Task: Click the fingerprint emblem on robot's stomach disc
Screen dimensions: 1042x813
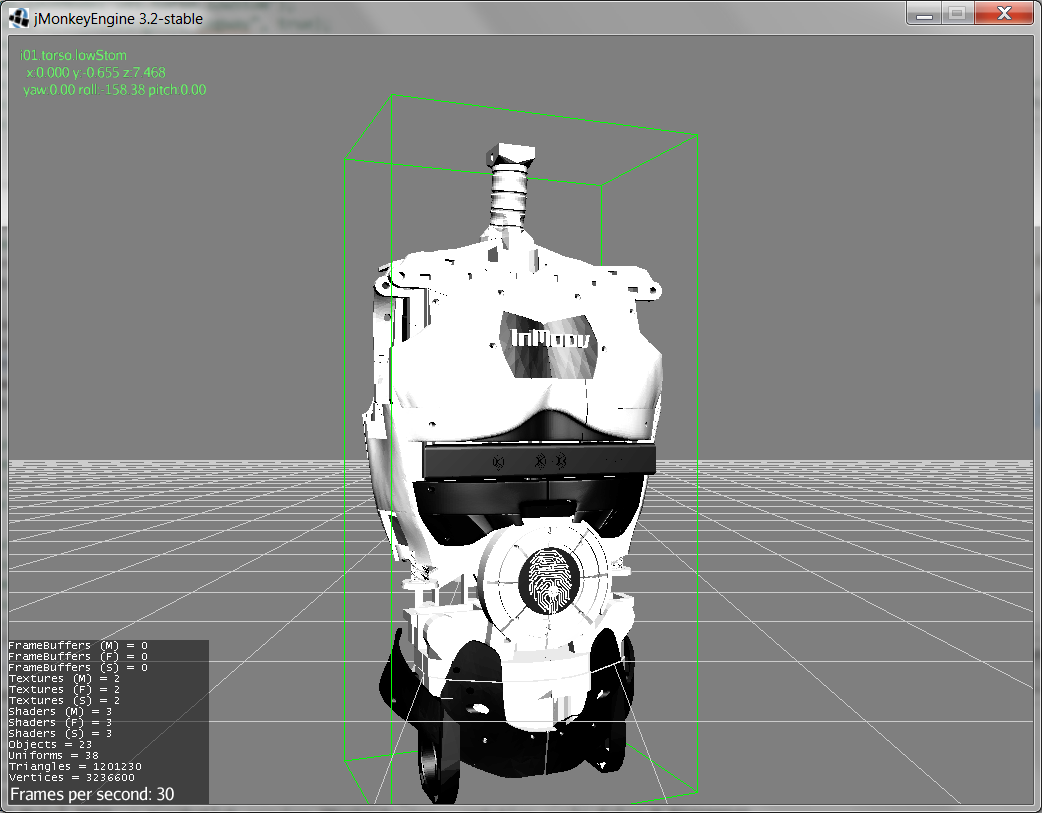Action: pyautogui.click(x=549, y=582)
